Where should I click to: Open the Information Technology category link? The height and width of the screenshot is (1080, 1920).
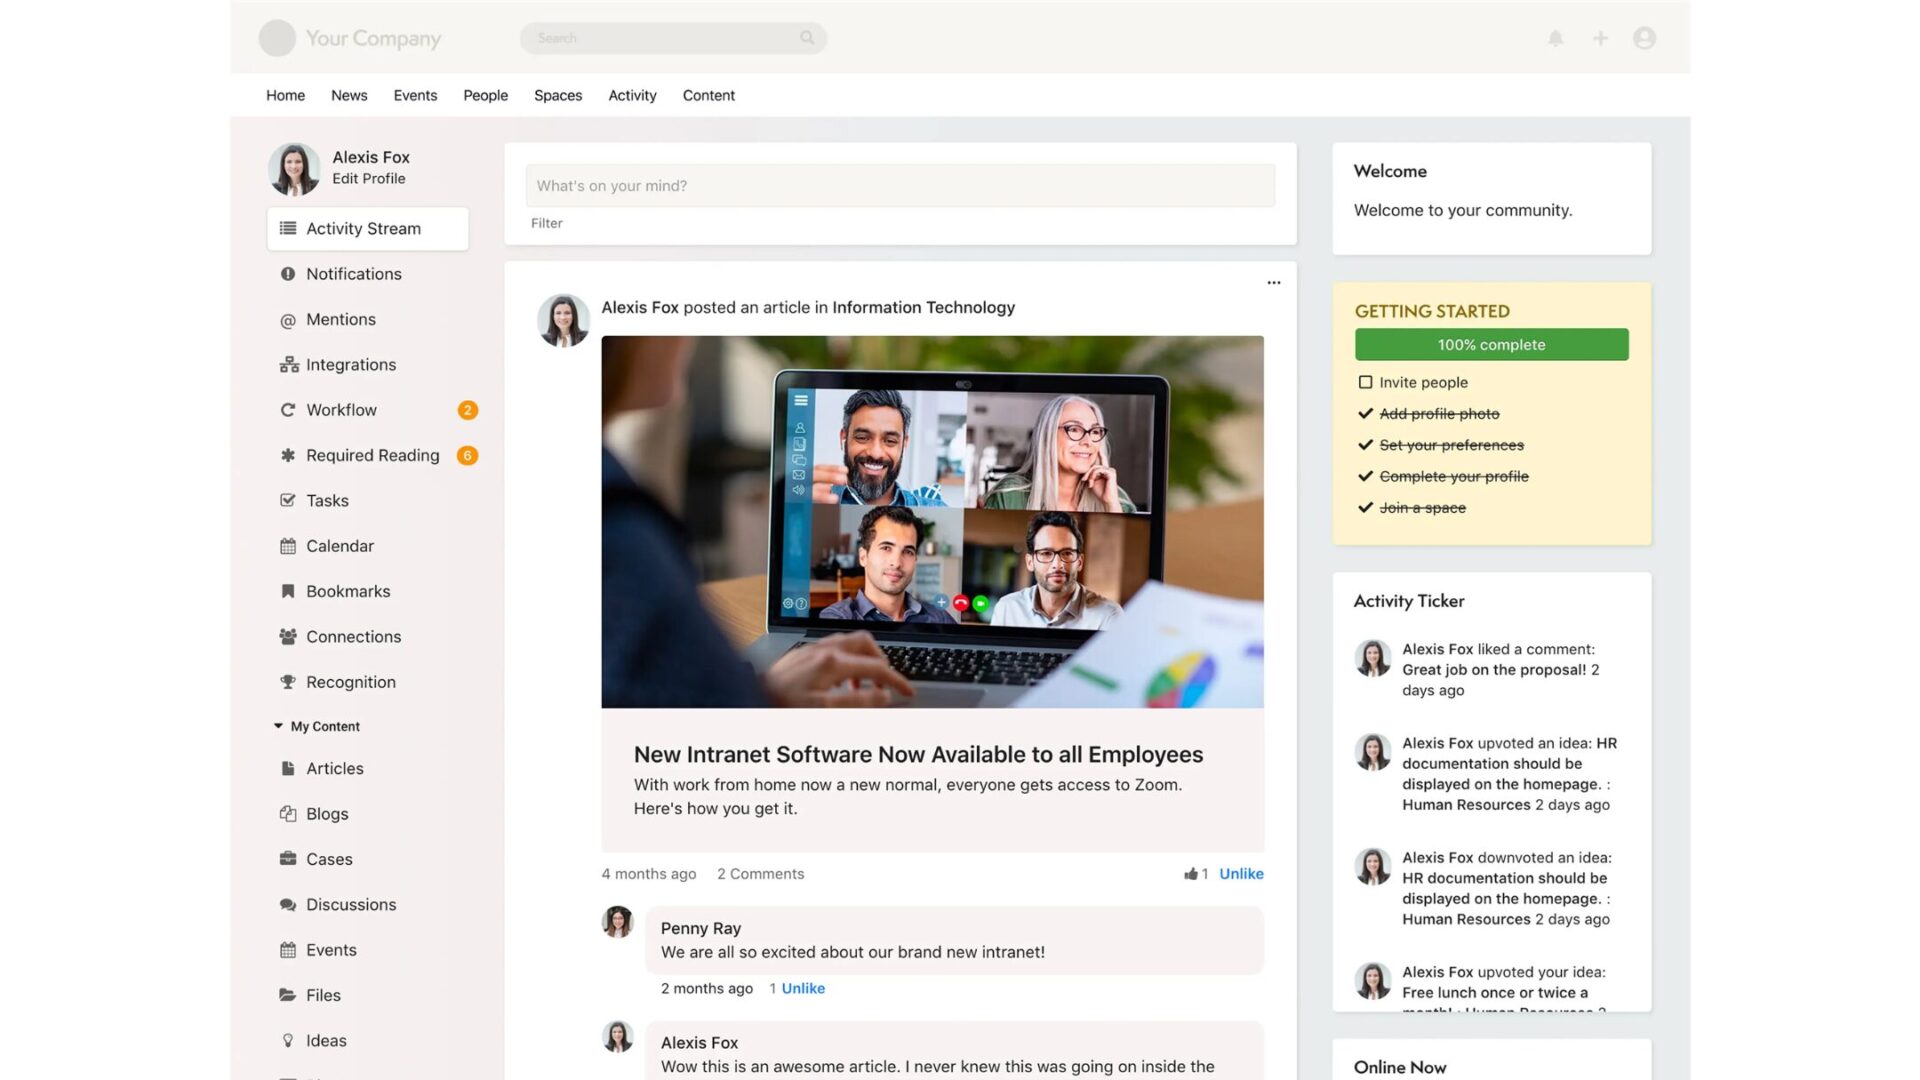click(923, 306)
